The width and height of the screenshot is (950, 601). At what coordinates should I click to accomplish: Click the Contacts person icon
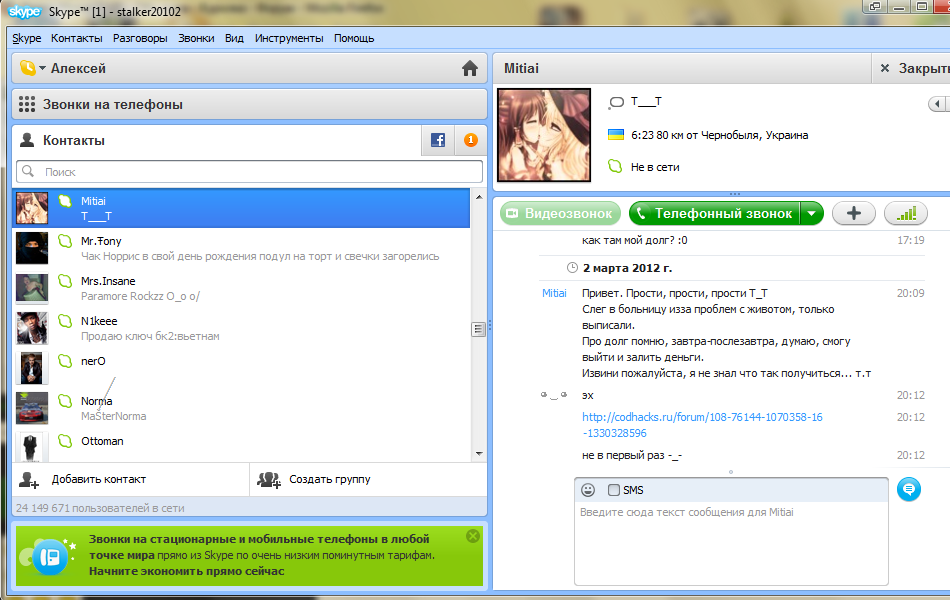[27, 140]
